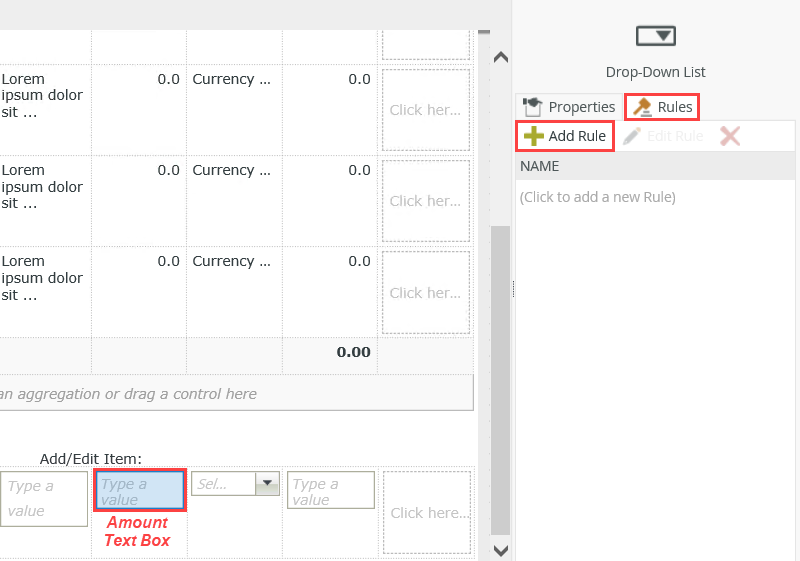
Task: Switch to the Rules tab
Action: pyautogui.click(x=662, y=107)
